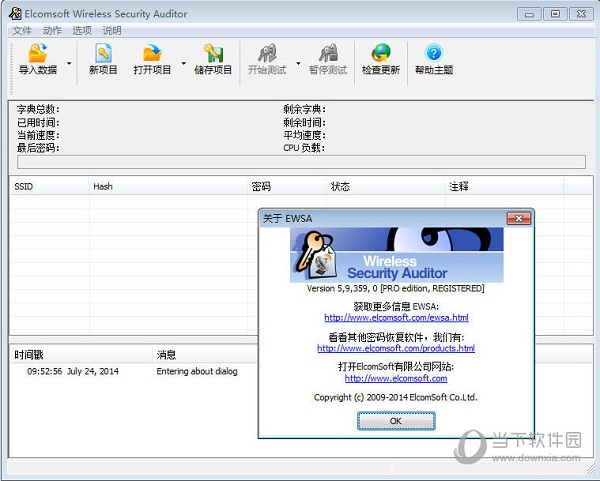Click the 最后密码 label
This screenshot has width=600, height=481.
(x=38, y=148)
